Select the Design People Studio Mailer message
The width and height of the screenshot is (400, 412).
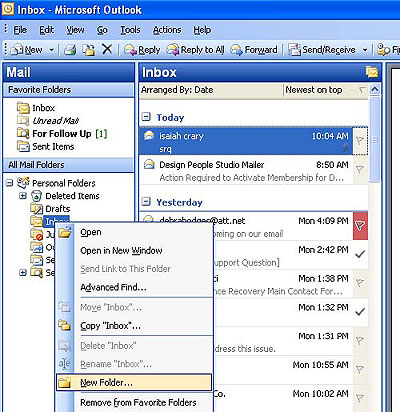[246, 170]
